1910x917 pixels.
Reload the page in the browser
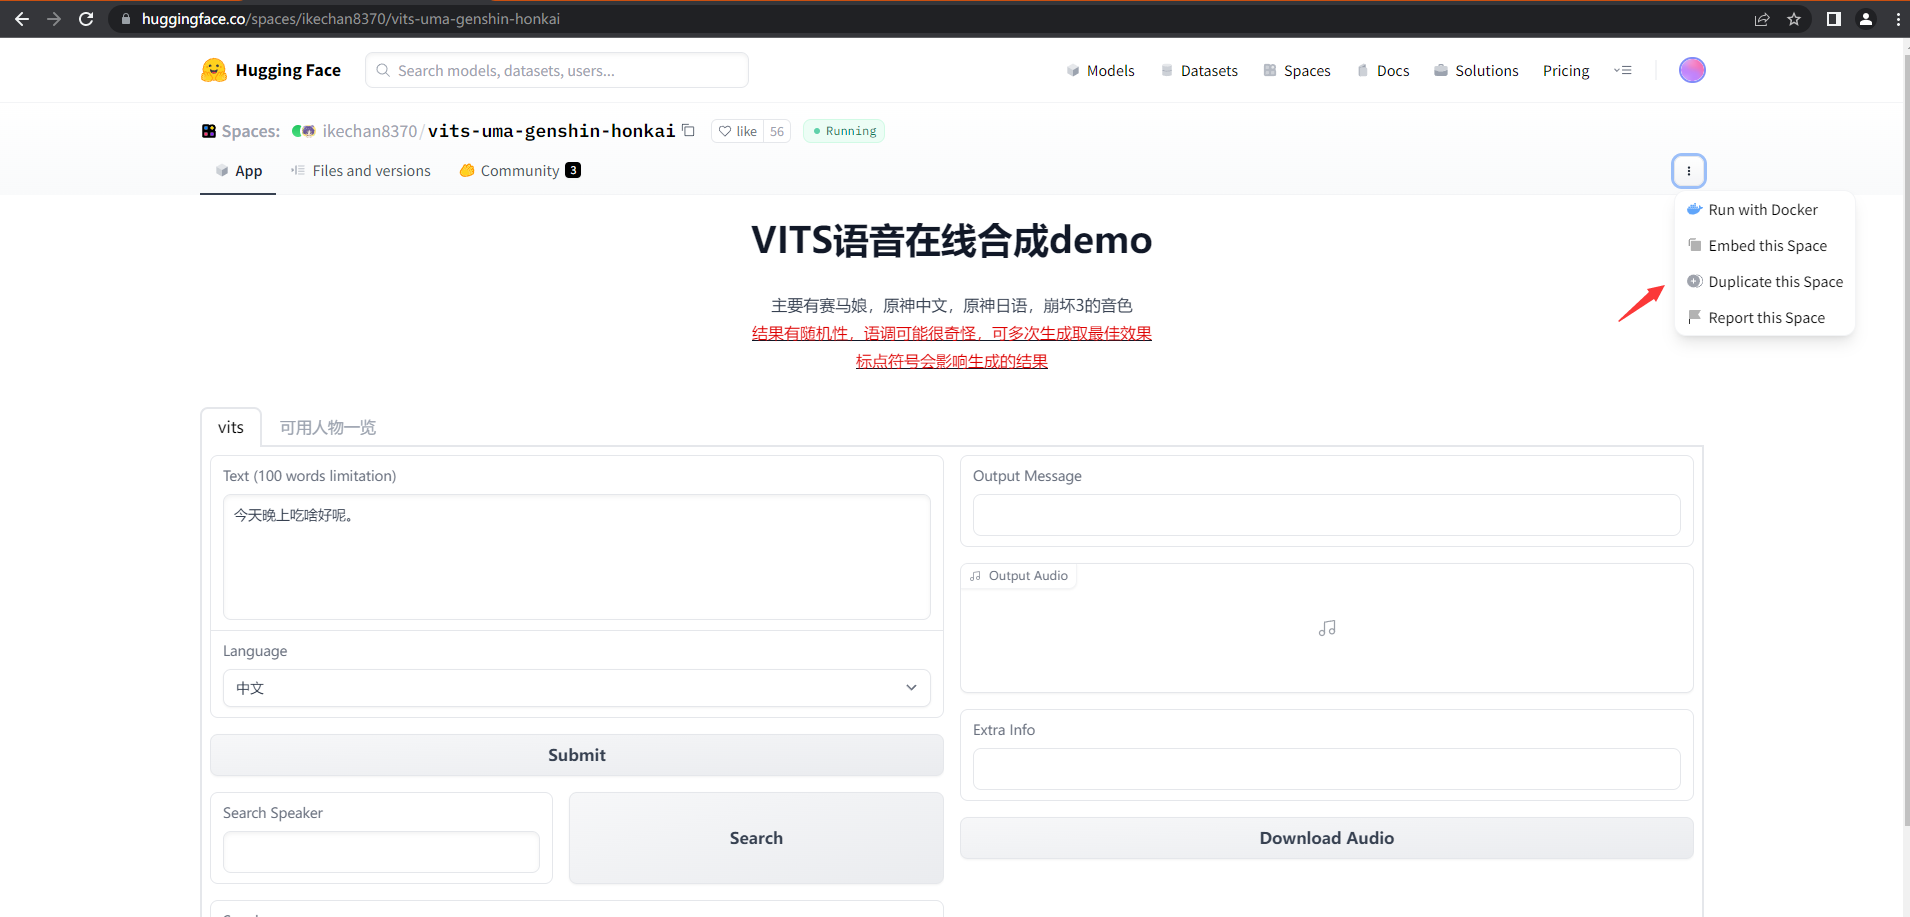[86, 19]
